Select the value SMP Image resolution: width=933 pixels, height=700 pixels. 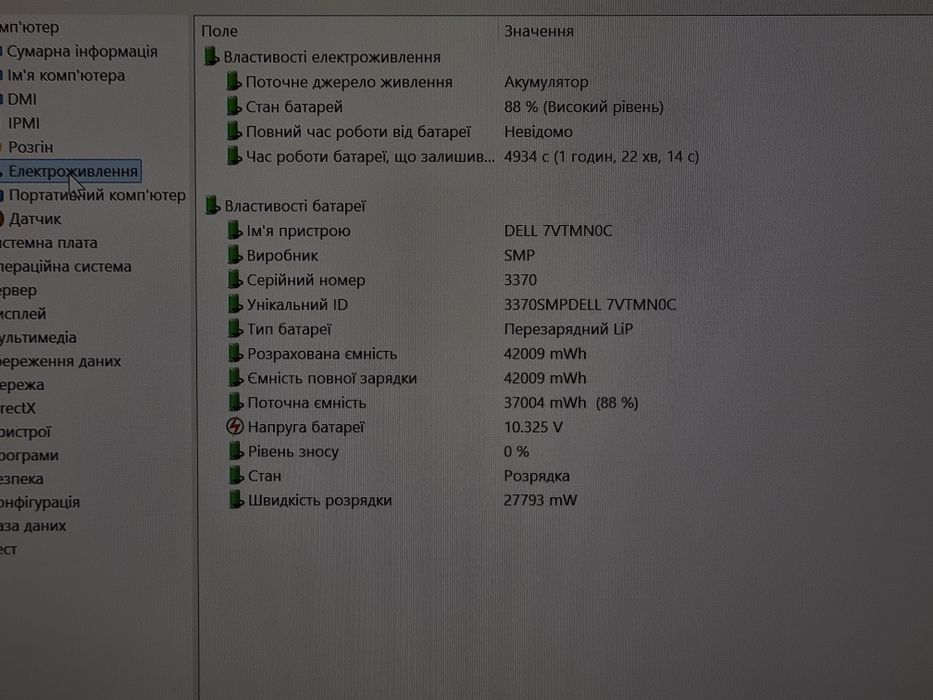[519, 255]
